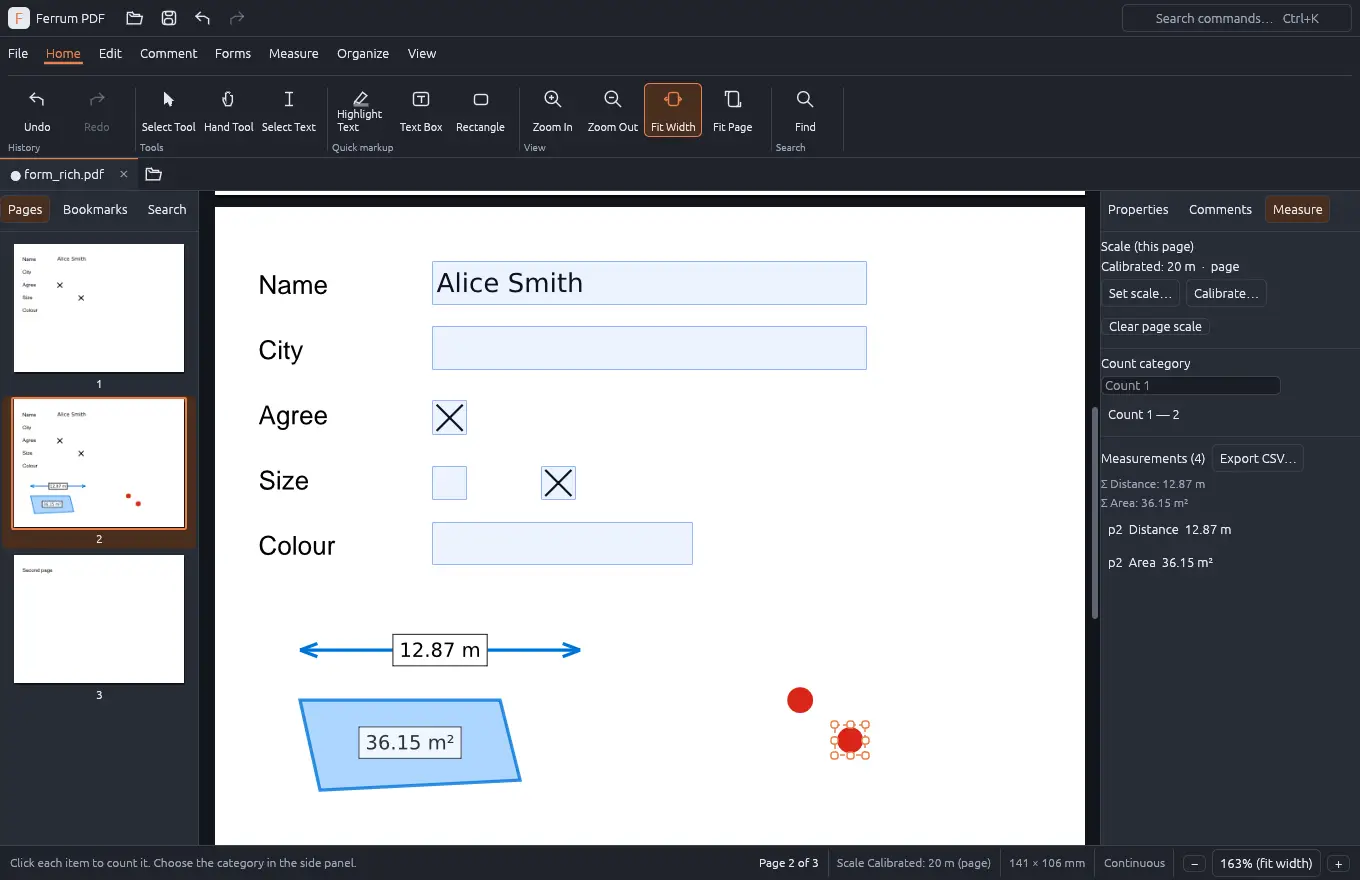Toggle Fit Width view
The image size is (1360, 880).
pyautogui.click(x=673, y=110)
